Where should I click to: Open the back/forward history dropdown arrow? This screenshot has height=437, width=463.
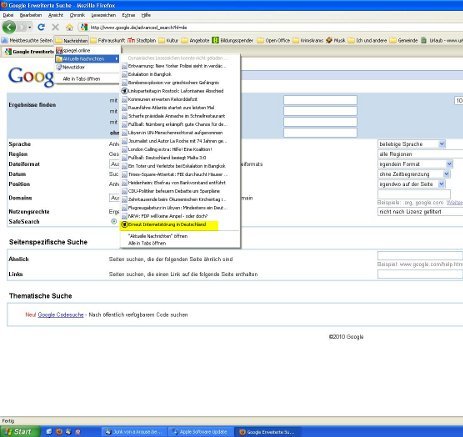(30, 27)
